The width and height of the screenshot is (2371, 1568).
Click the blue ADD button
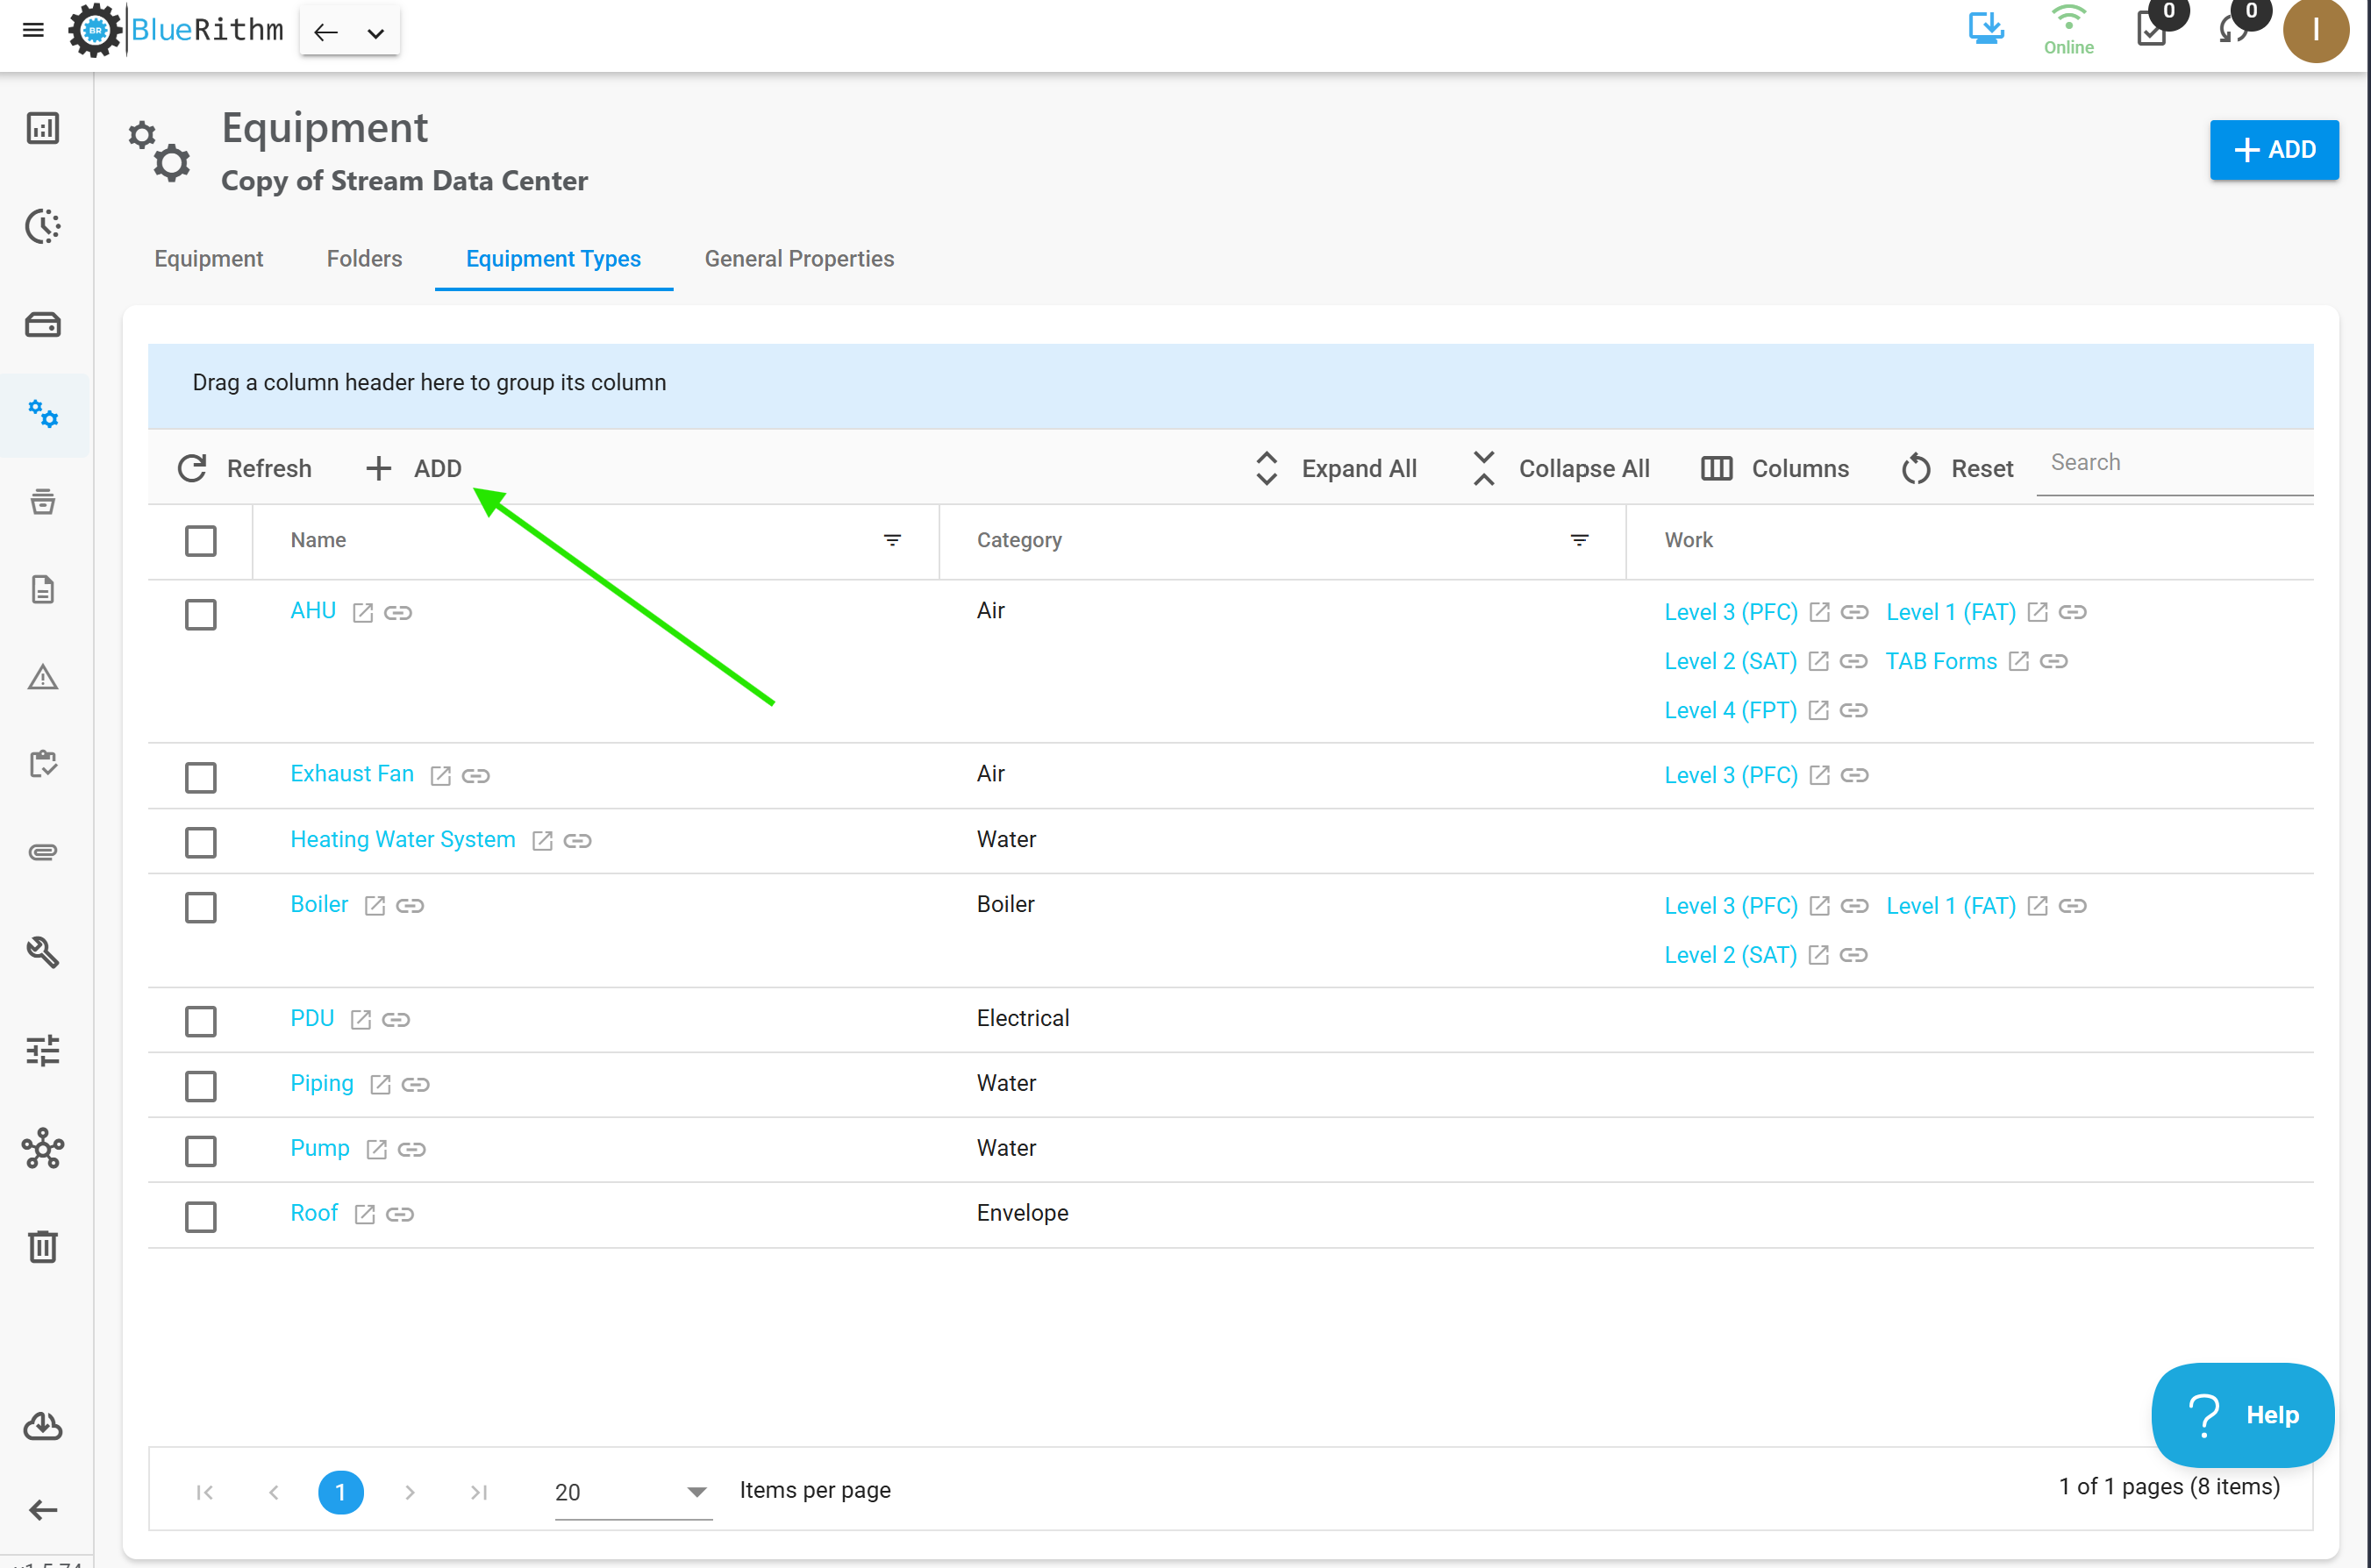2274,150
